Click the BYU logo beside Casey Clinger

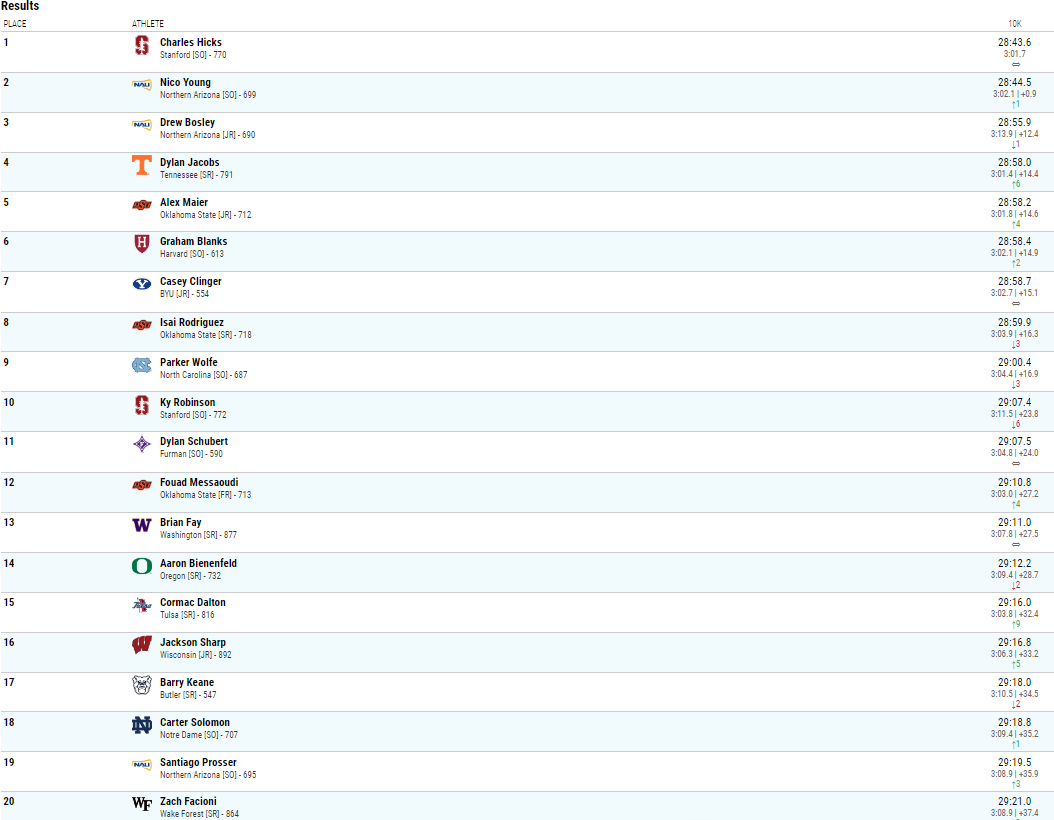[142, 284]
